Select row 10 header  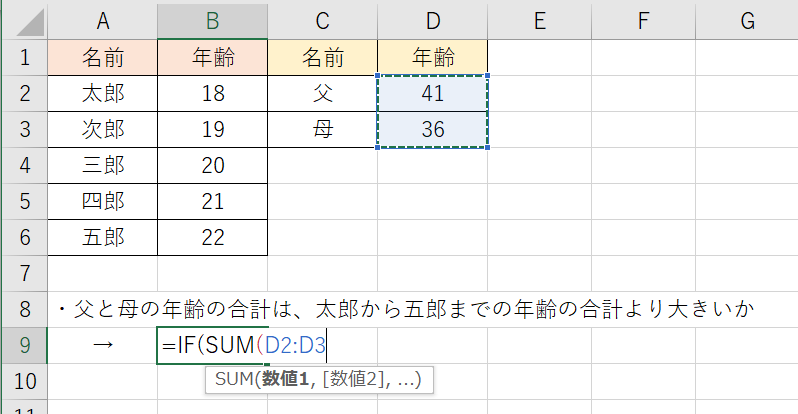[24, 381]
